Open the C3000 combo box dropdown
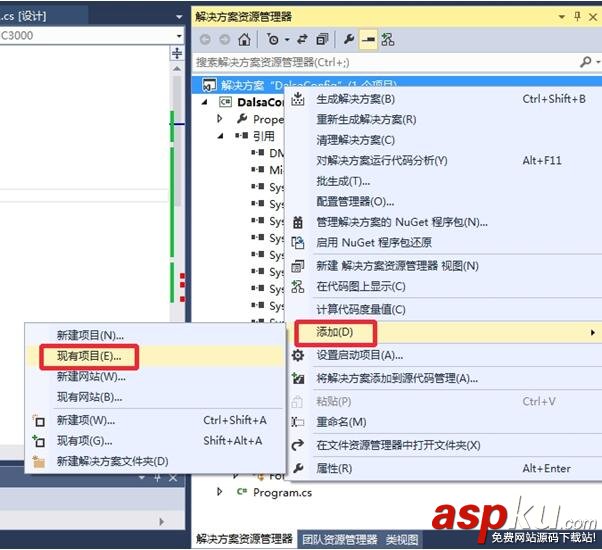The image size is (602, 550). [179, 36]
